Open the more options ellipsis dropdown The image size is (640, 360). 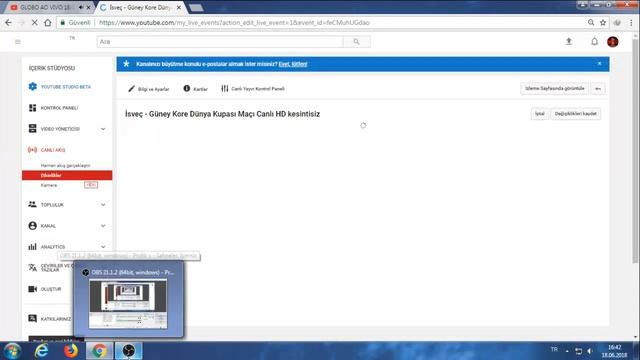tap(598, 89)
